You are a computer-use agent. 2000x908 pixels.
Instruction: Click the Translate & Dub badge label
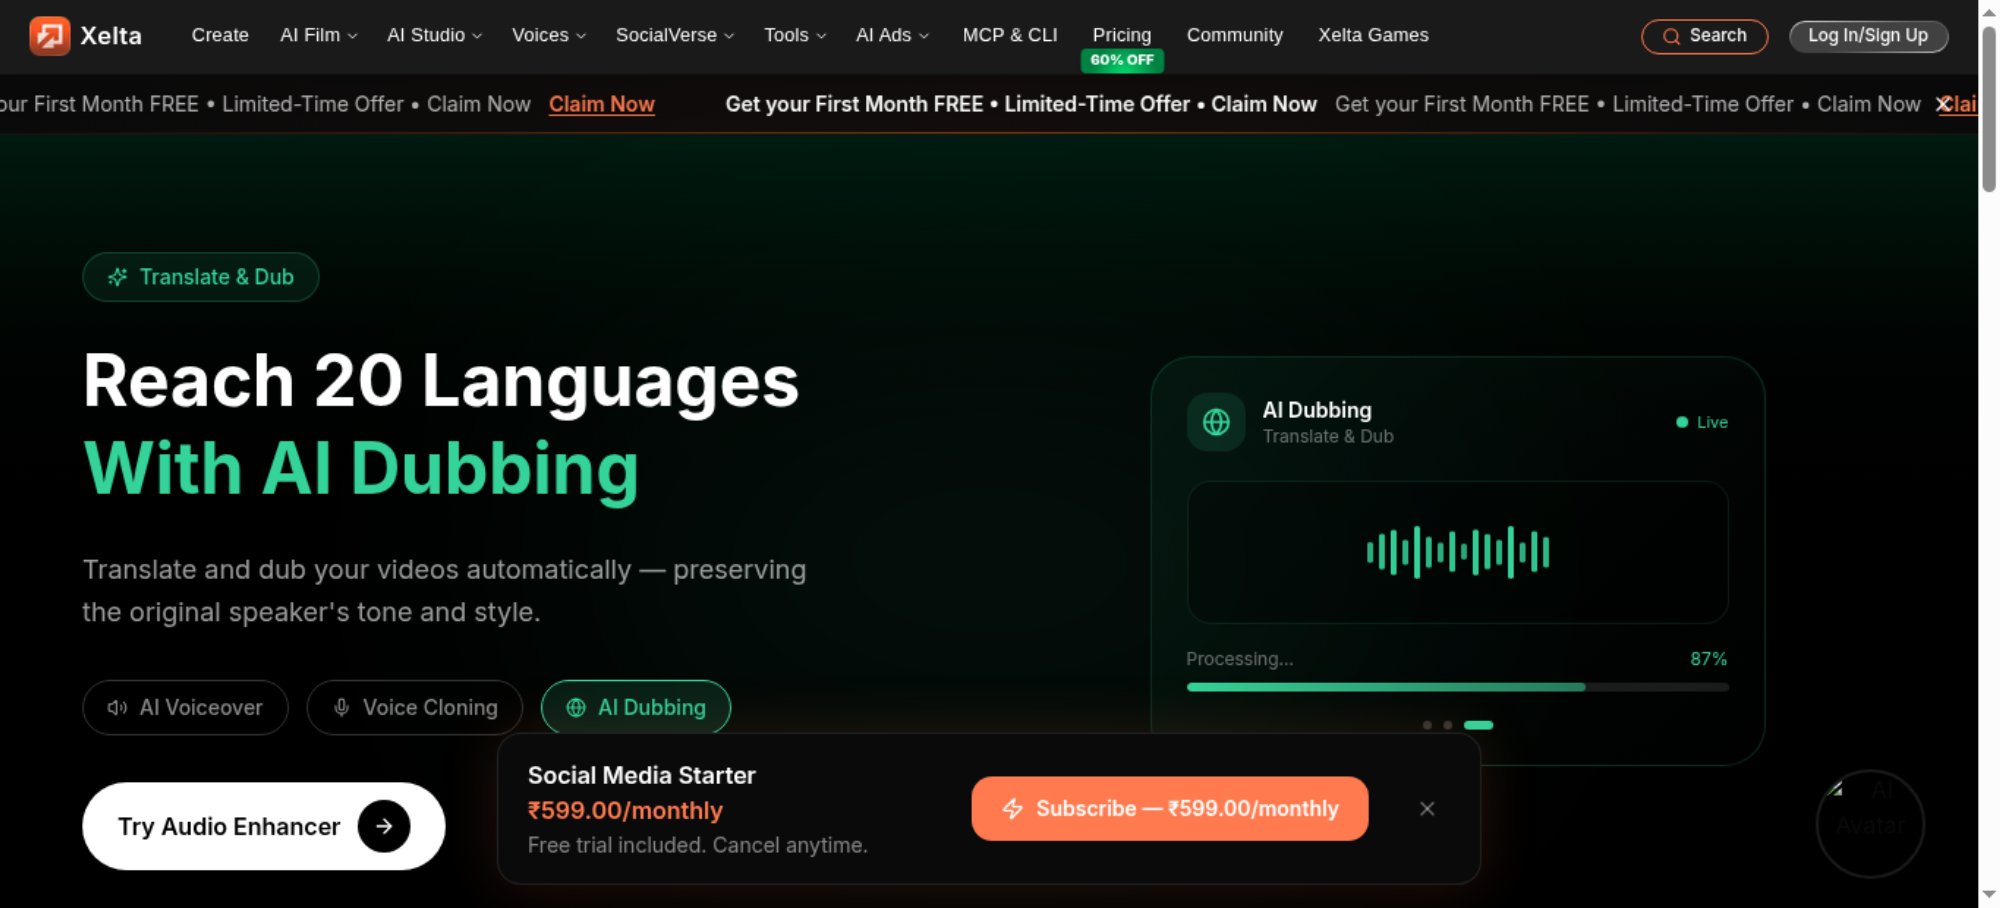pyautogui.click(x=217, y=277)
